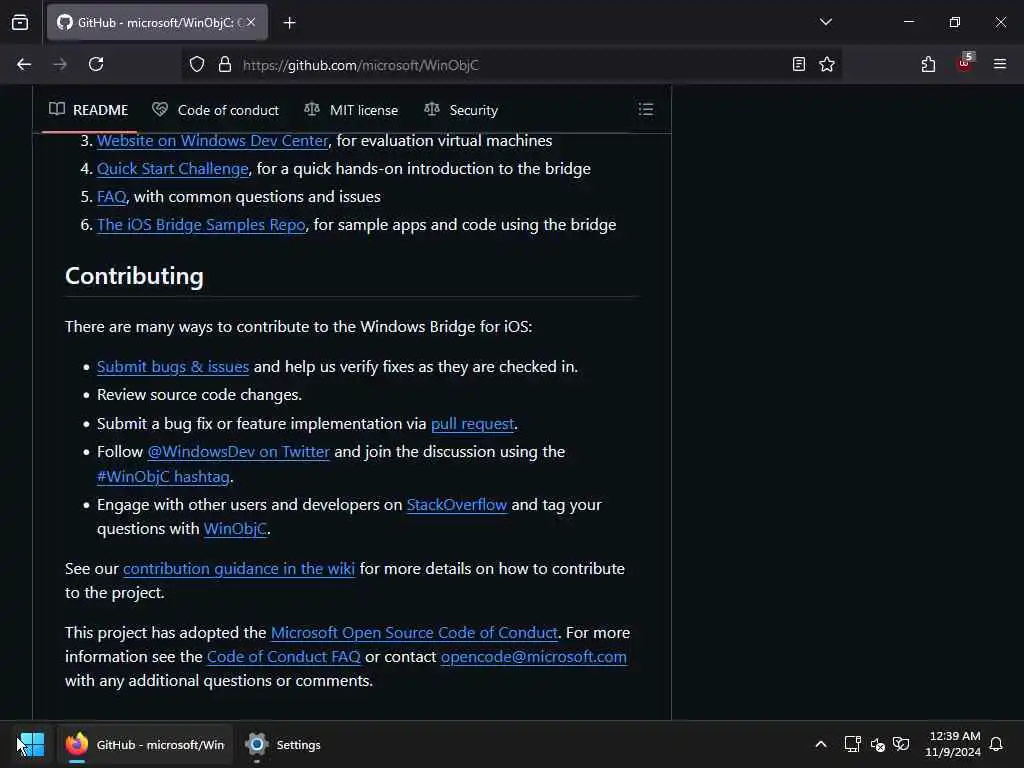Open Windows Security tray icon
1024x768 pixels.
901,744
